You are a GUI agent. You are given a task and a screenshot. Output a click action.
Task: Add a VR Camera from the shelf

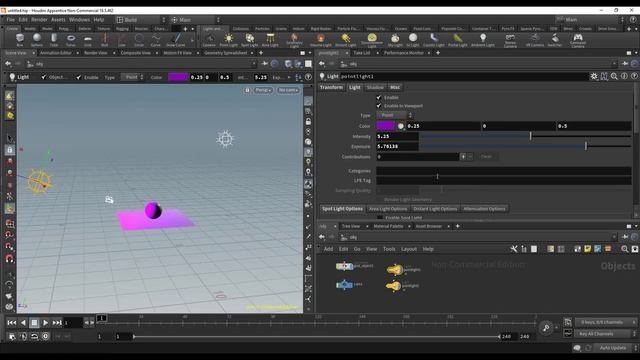535,40
